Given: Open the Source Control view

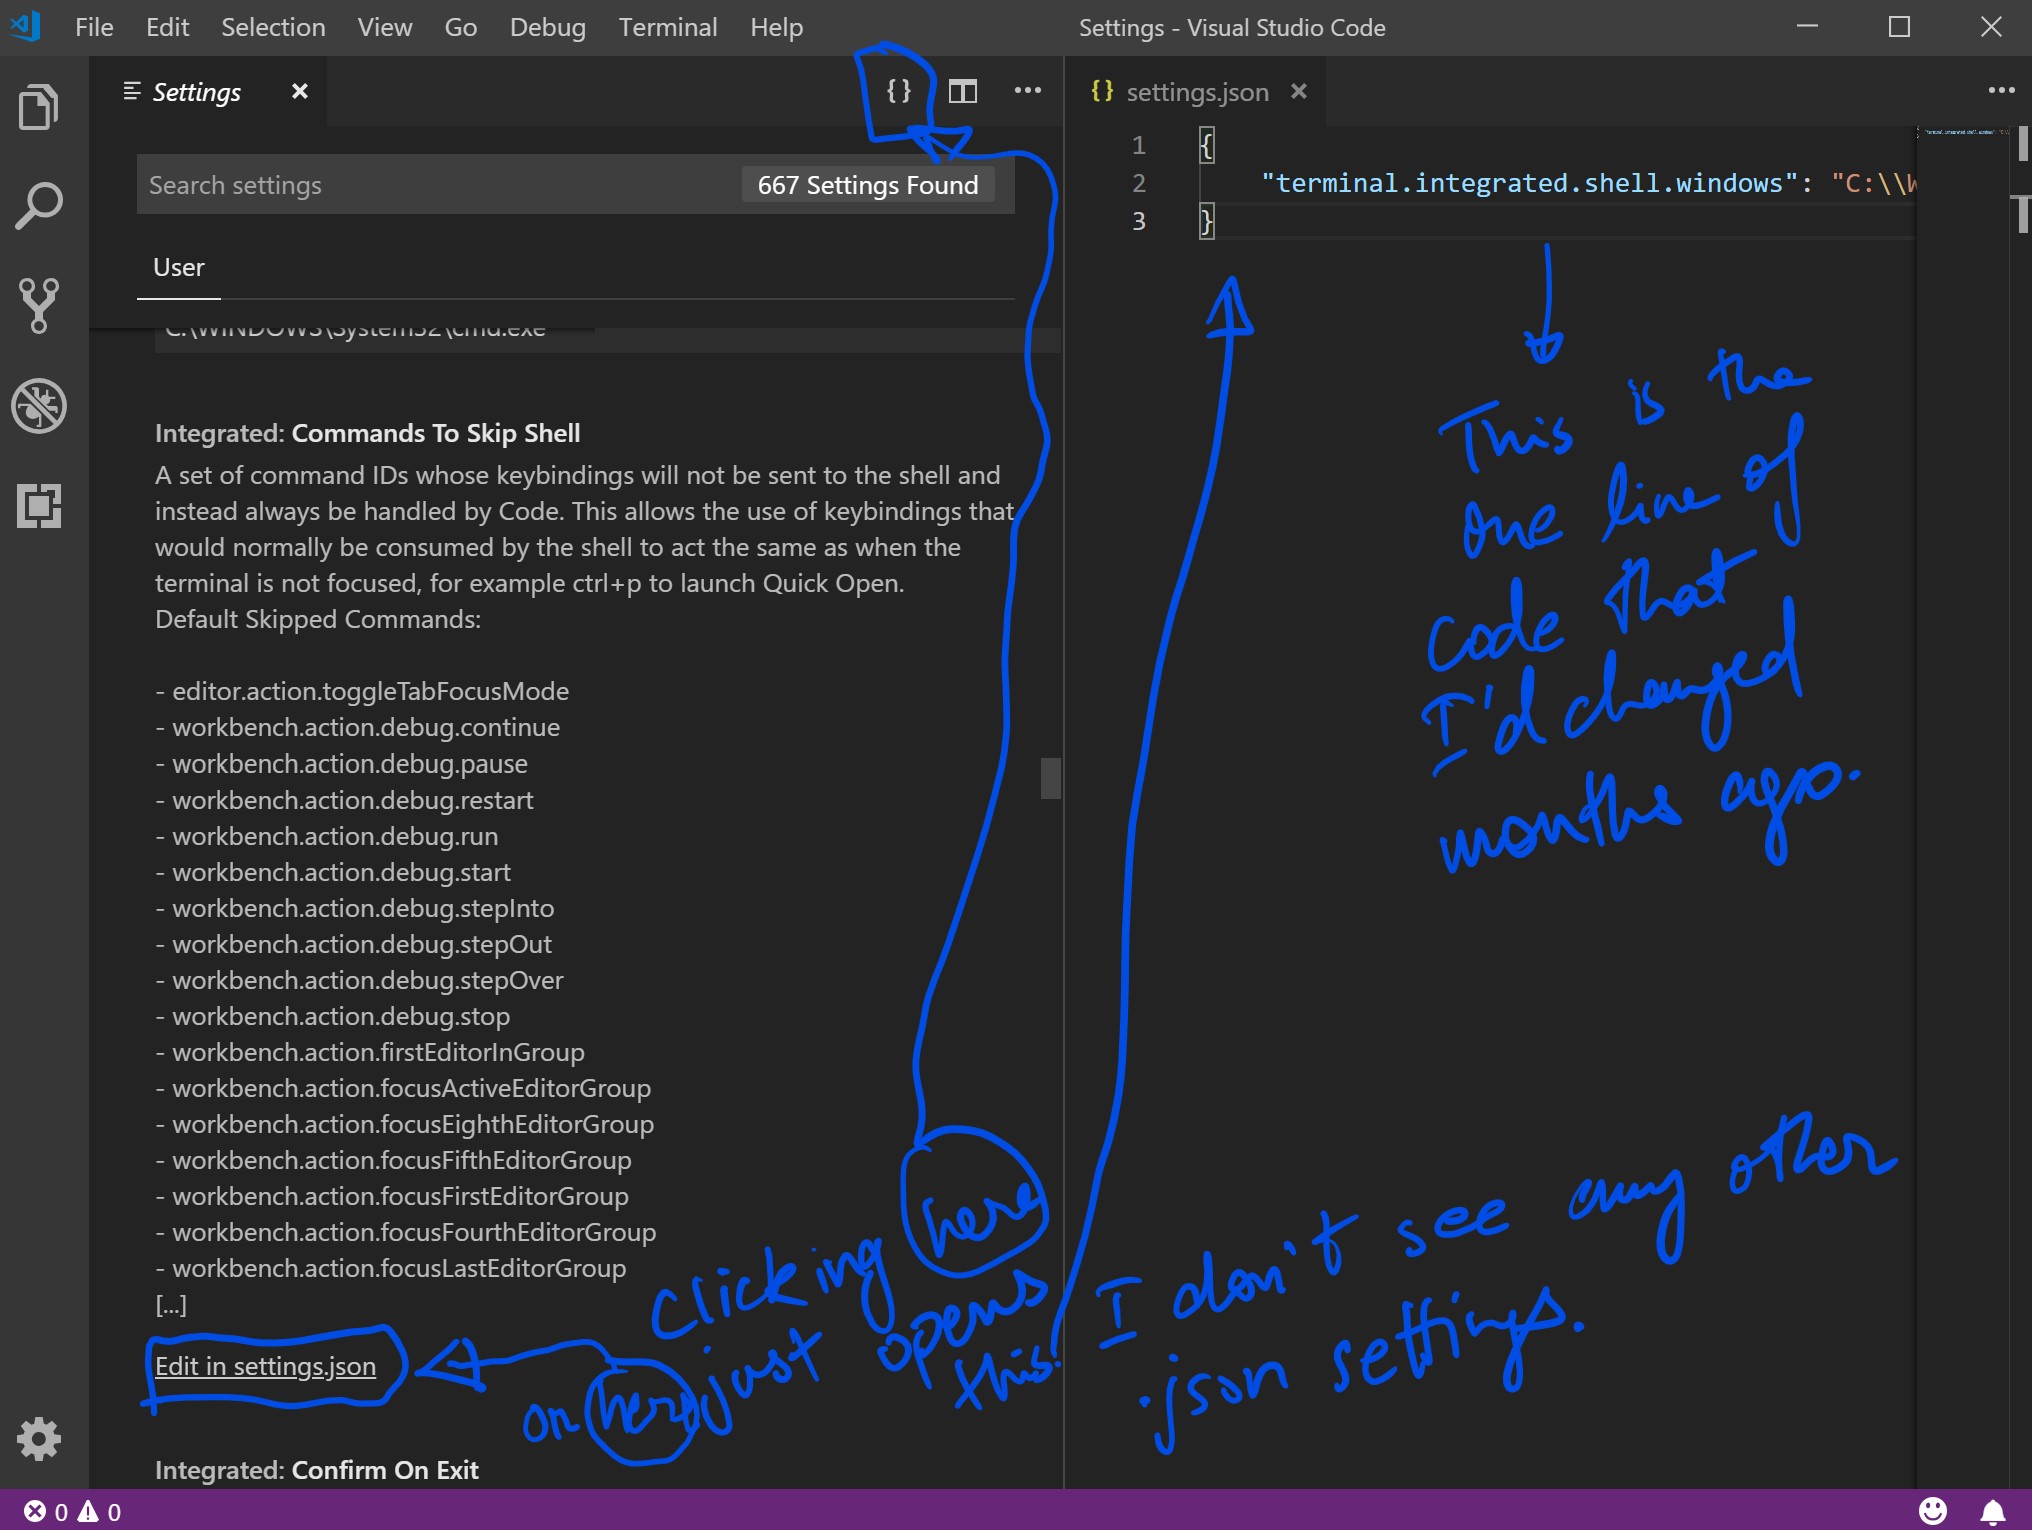Looking at the screenshot, I should tap(38, 306).
